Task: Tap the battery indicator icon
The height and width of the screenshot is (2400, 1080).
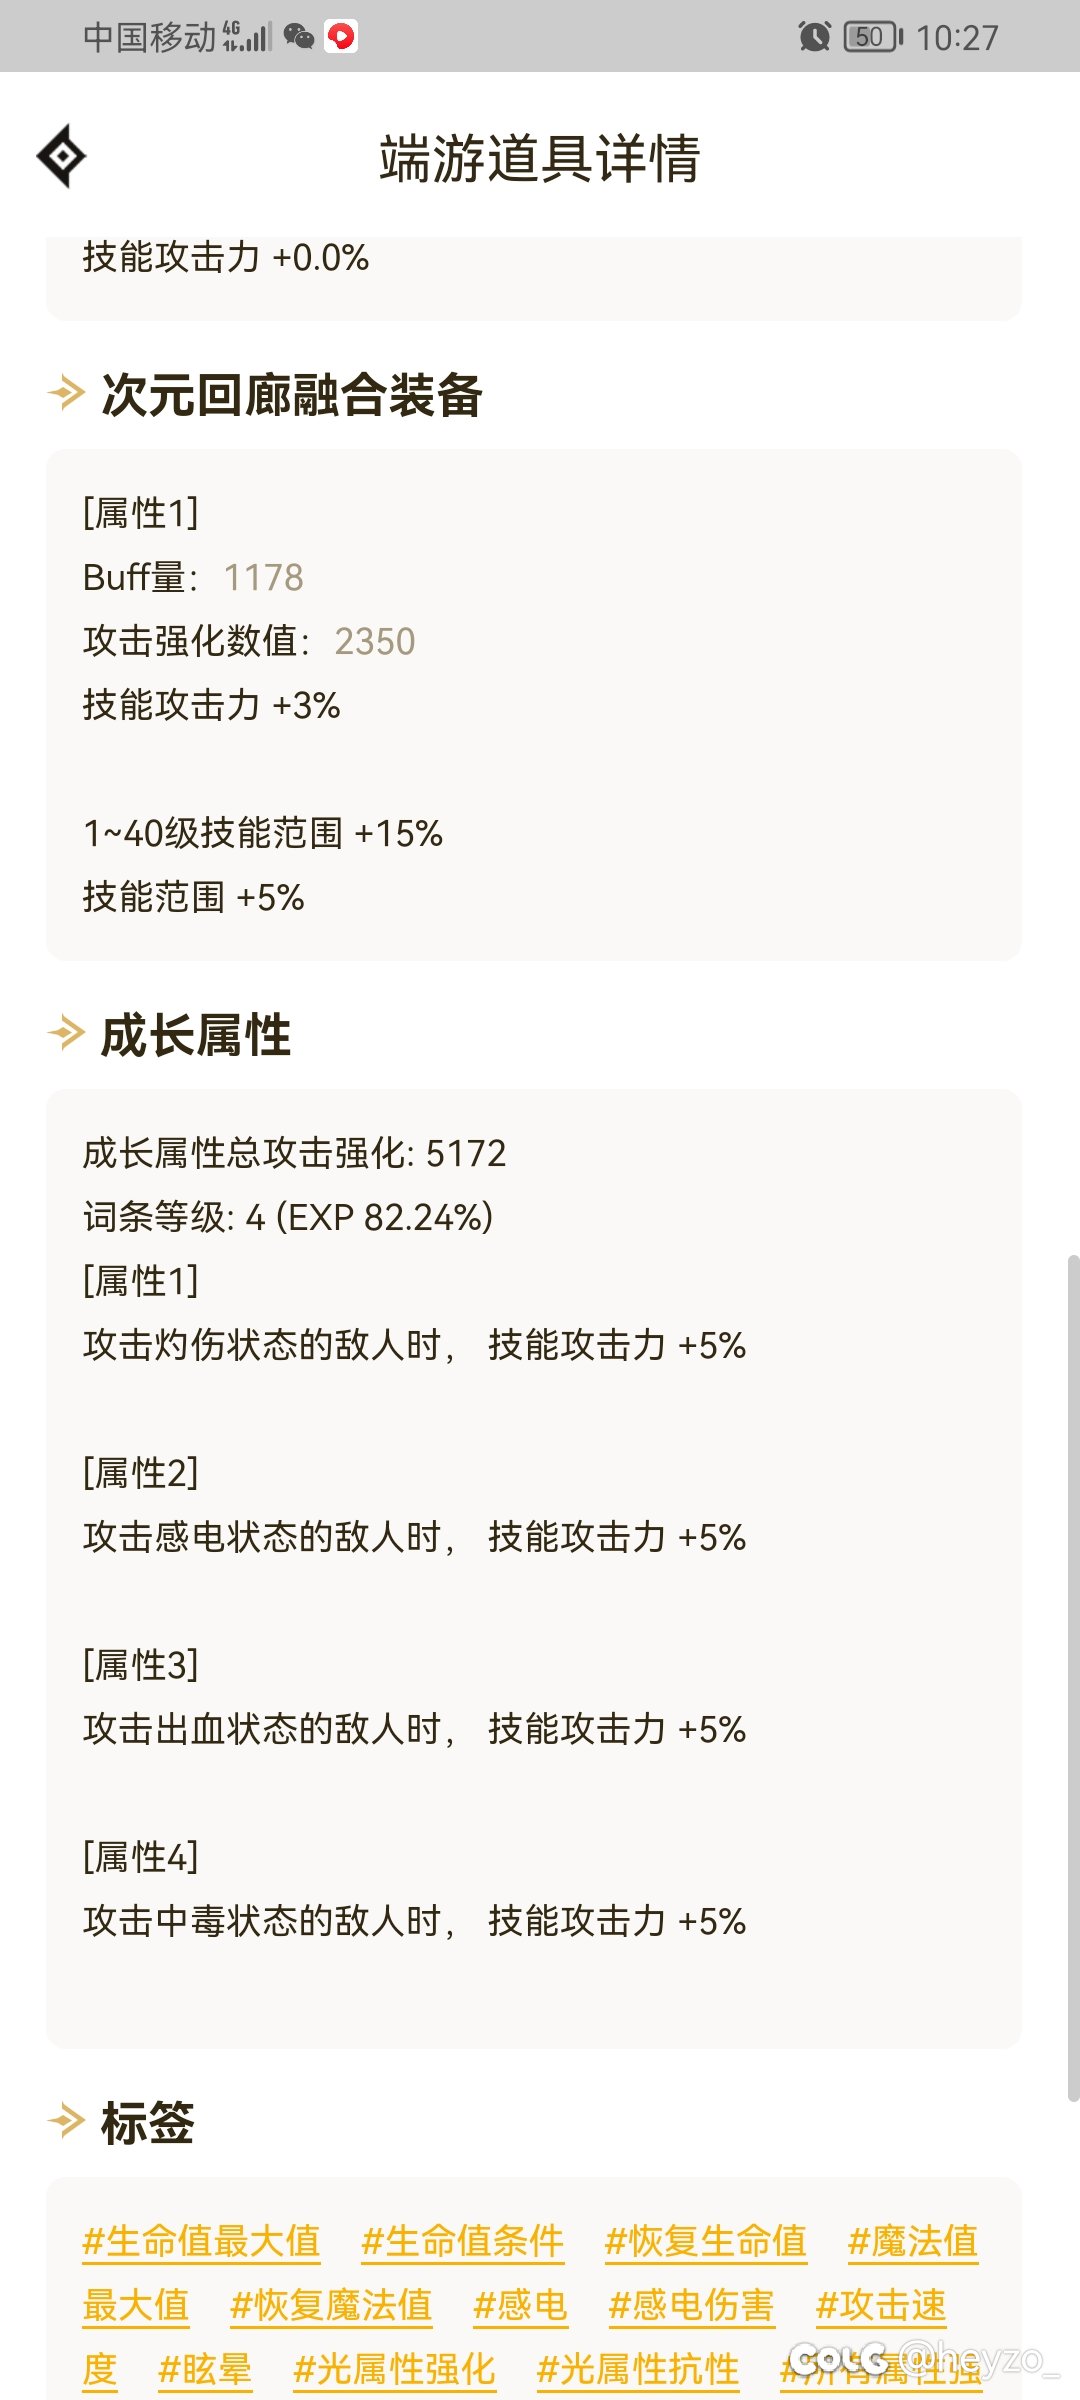Action: tap(872, 37)
